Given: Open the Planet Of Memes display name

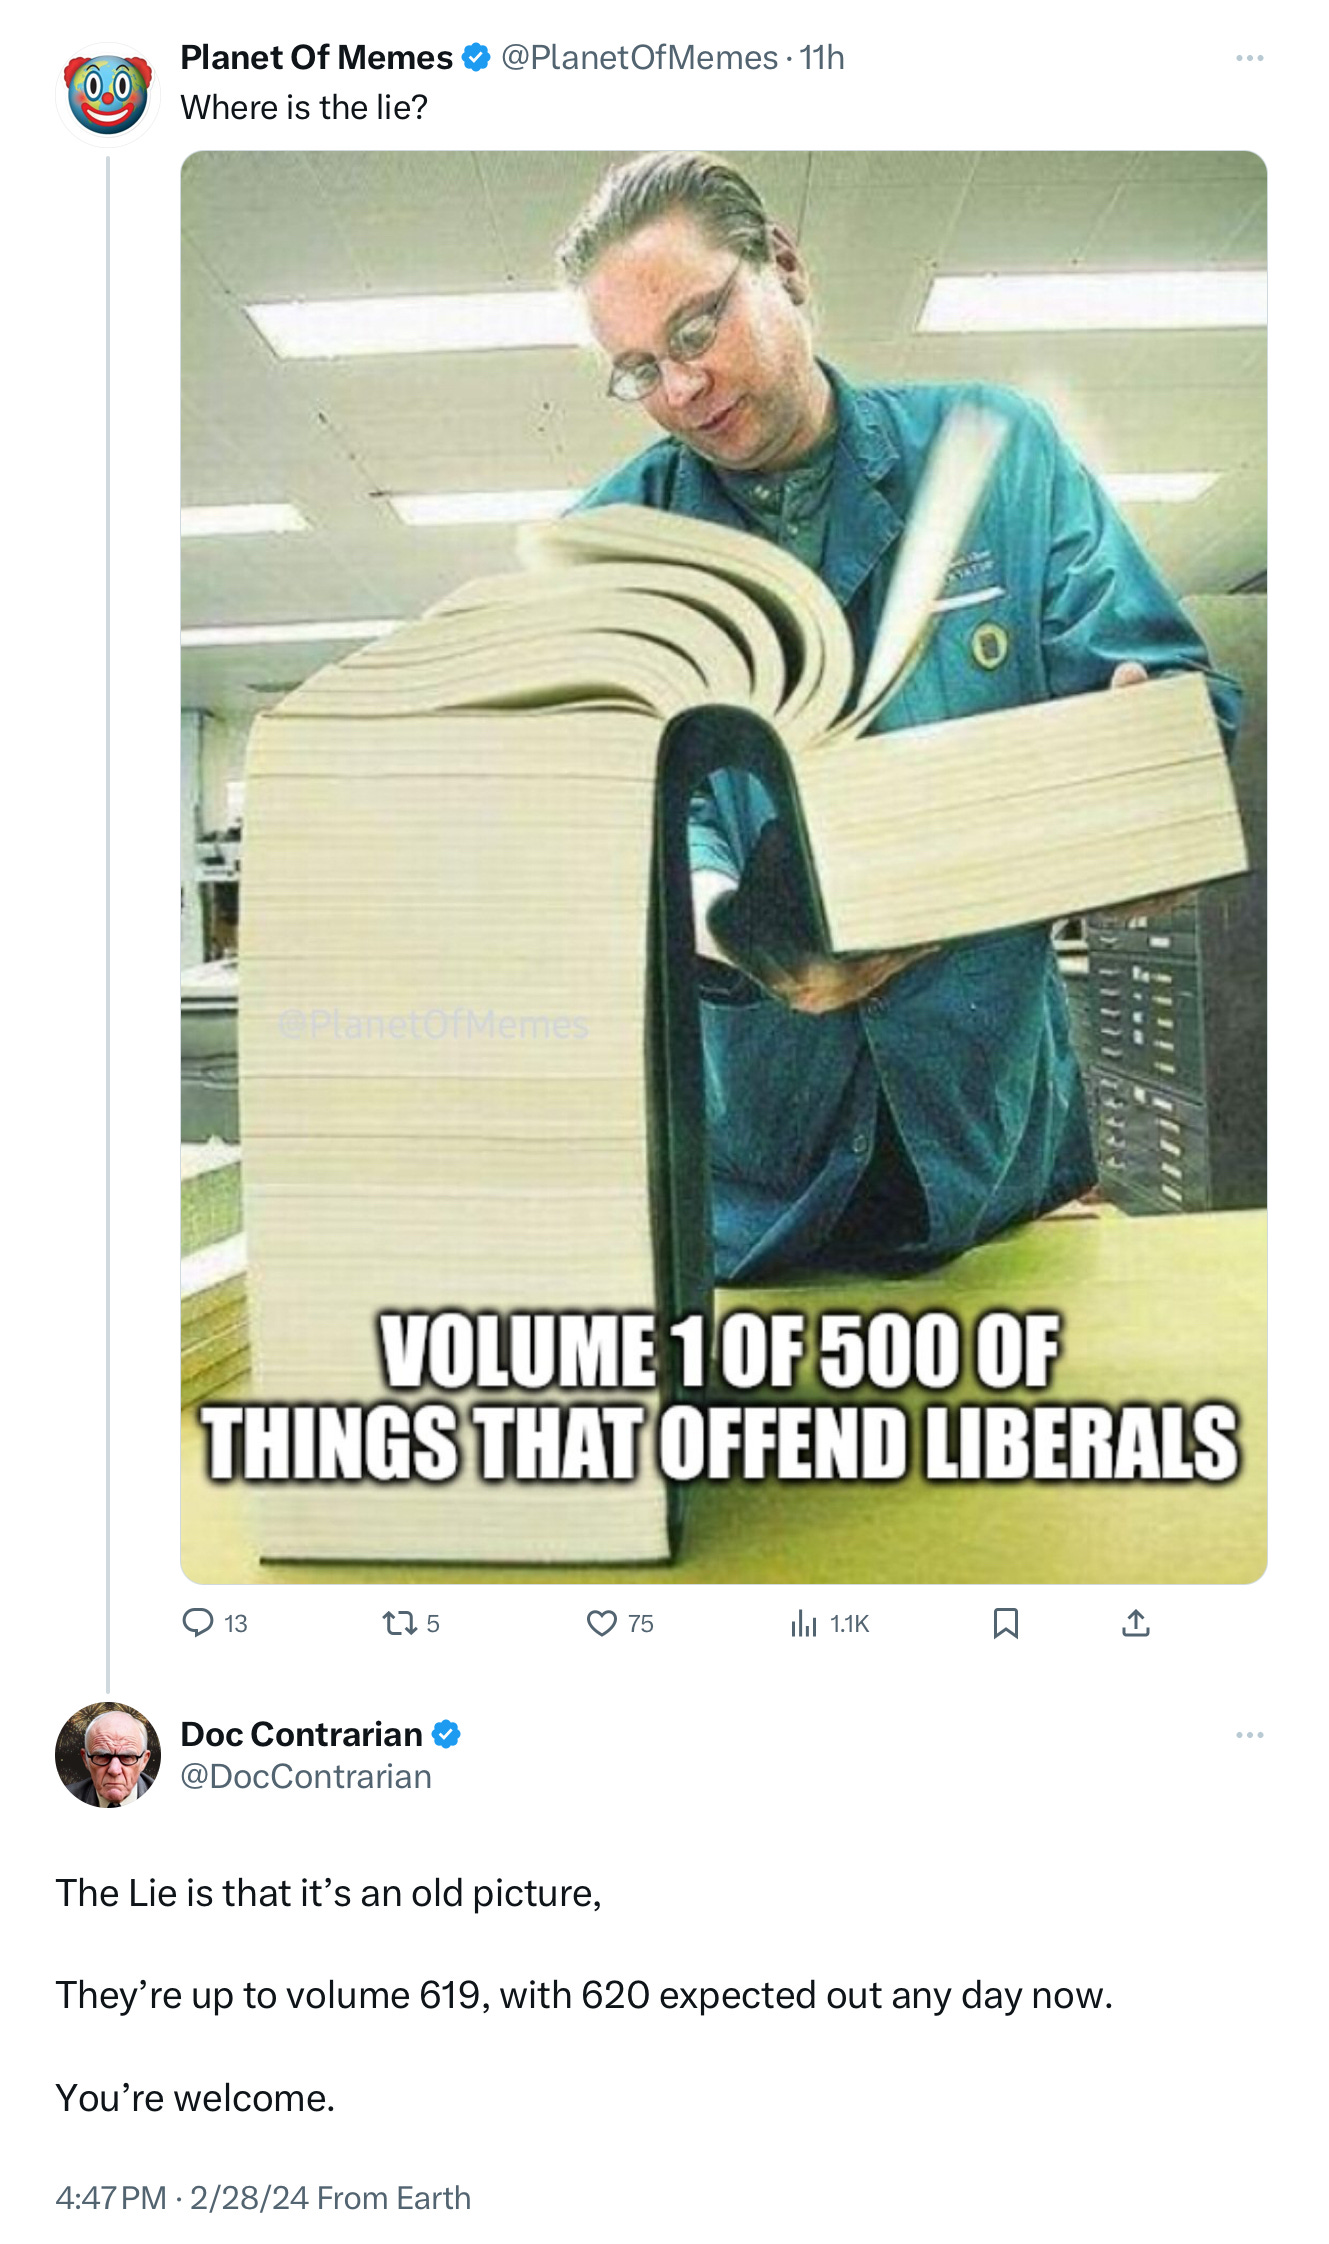Looking at the screenshot, I should [x=316, y=58].
